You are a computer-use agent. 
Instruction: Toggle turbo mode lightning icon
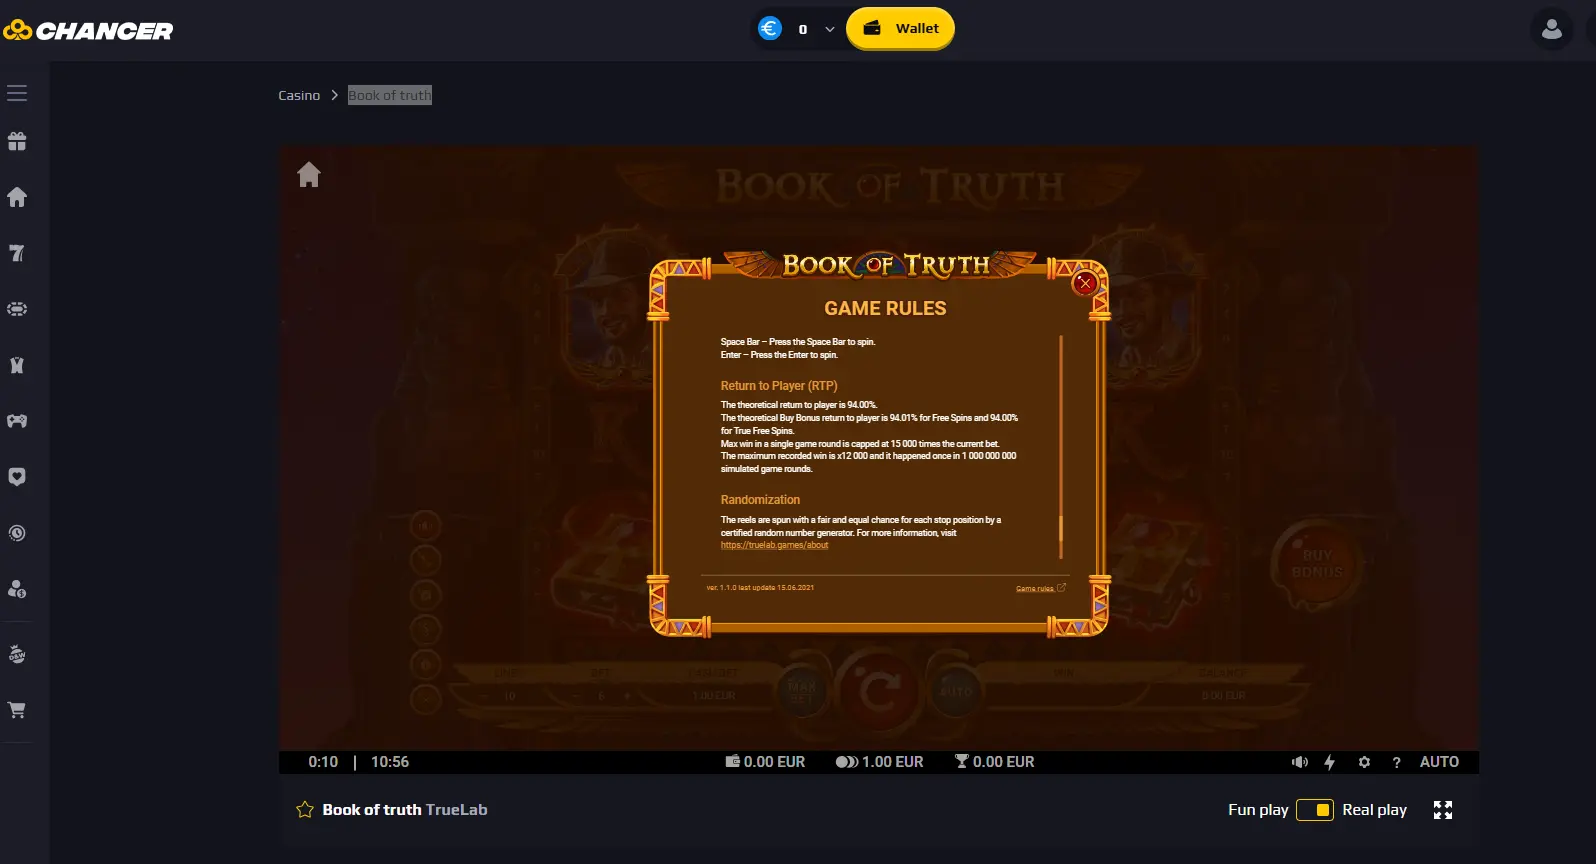(x=1330, y=762)
